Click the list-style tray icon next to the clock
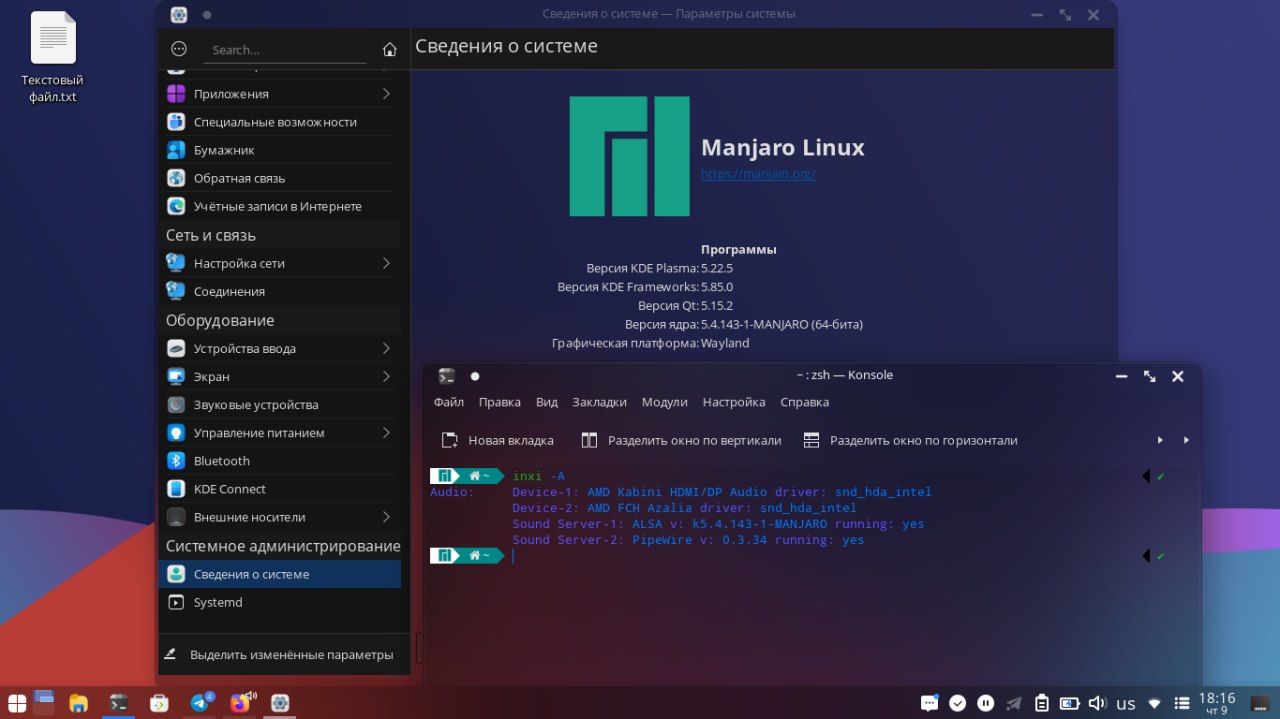1280x719 pixels. [x=1182, y=703]
